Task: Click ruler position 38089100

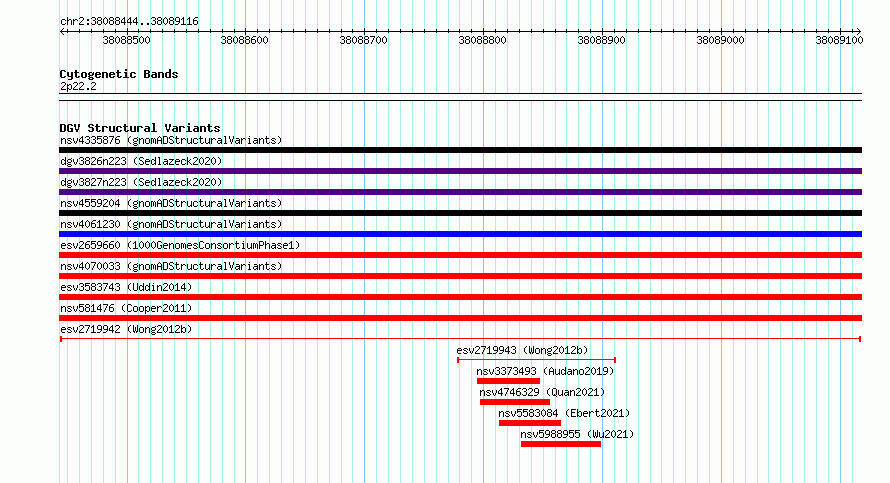Action: 839,40
